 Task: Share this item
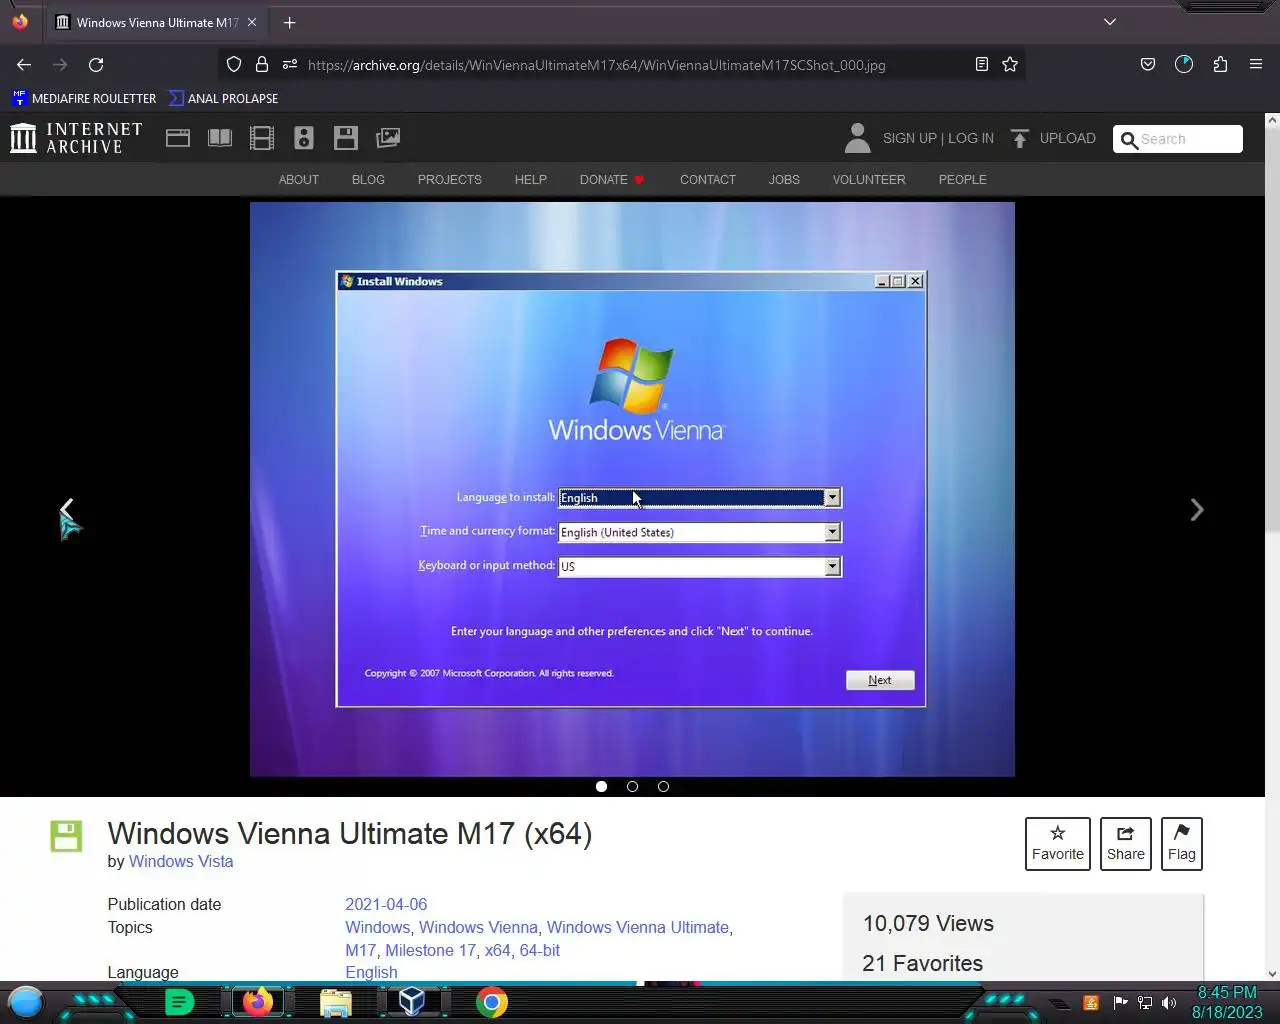[x=1126, y=844]
